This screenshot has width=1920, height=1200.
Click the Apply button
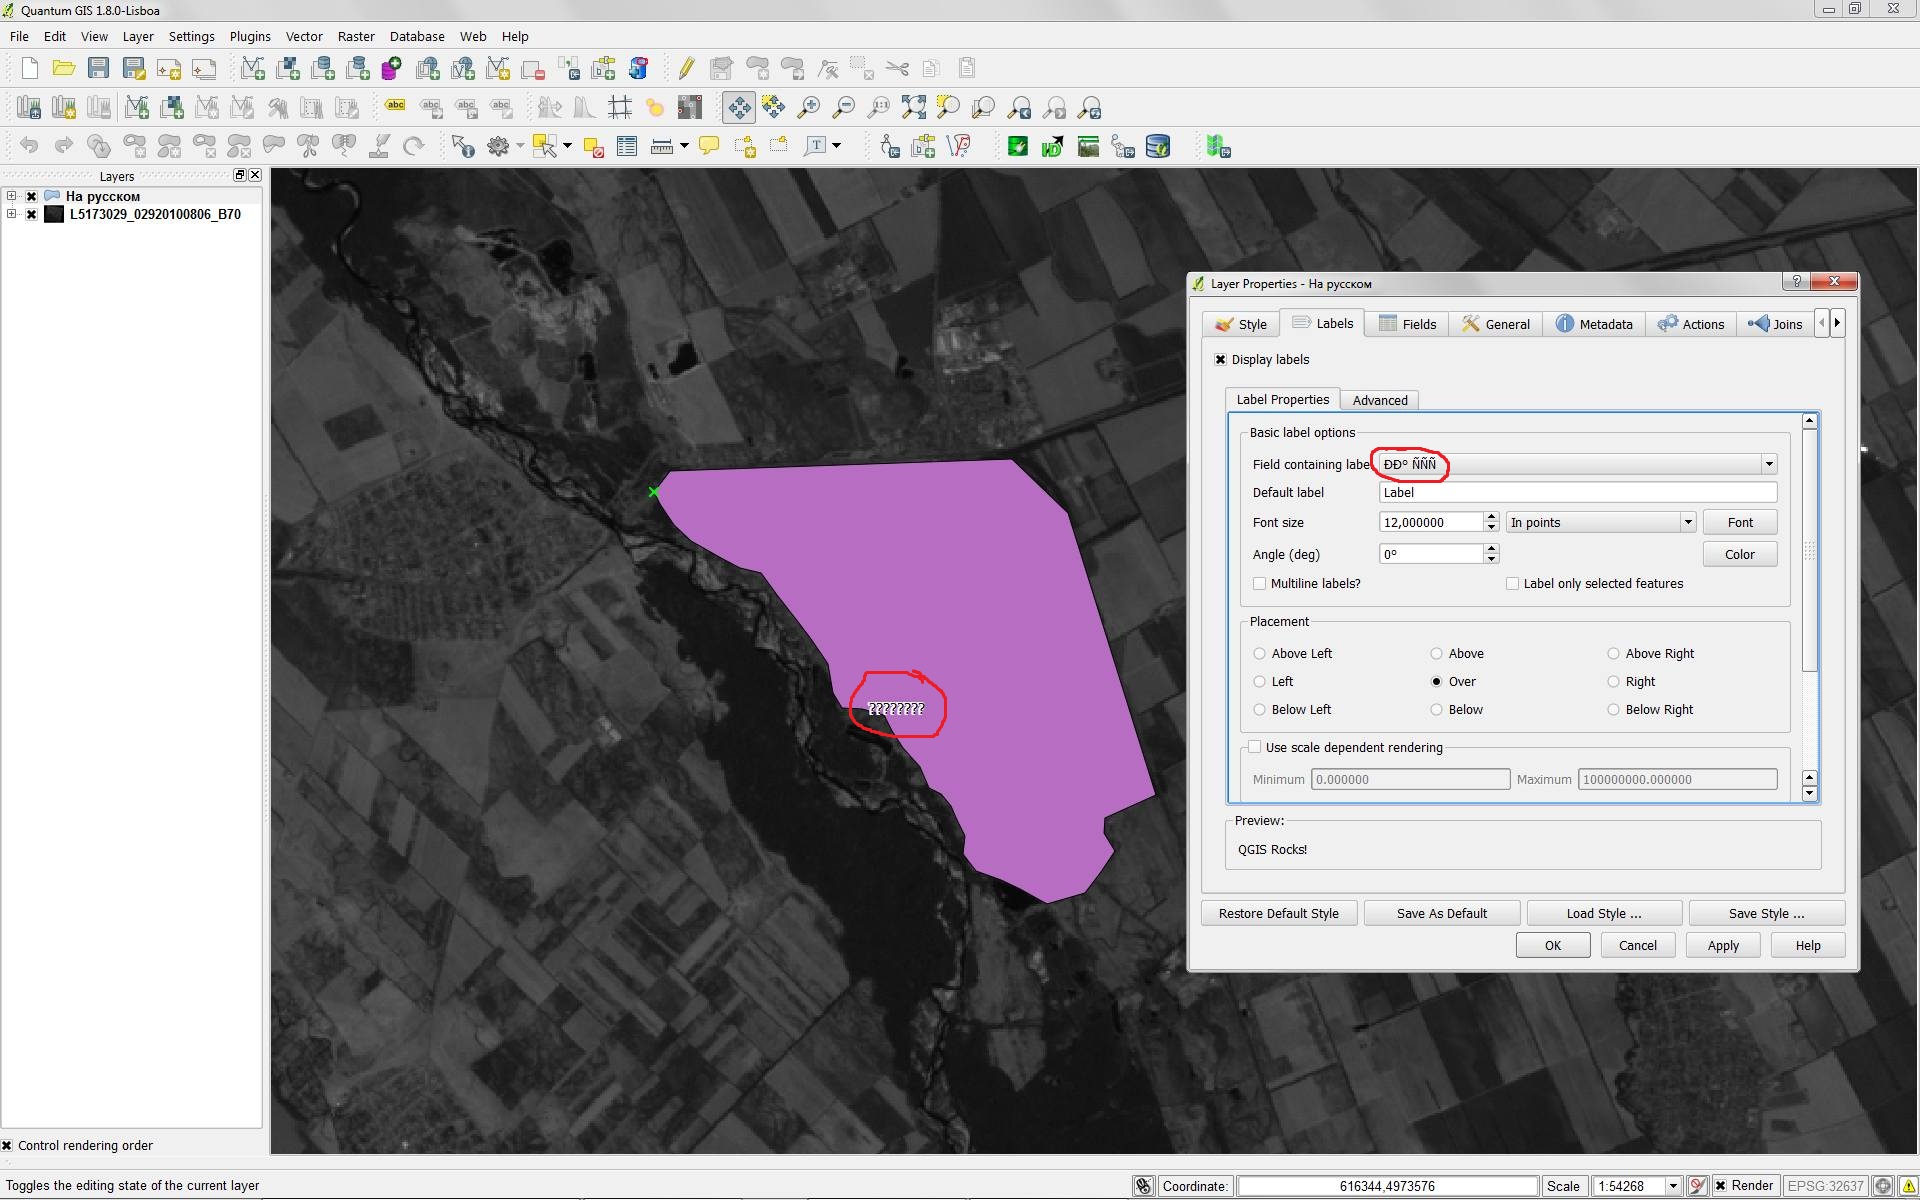coord(1722,945)
